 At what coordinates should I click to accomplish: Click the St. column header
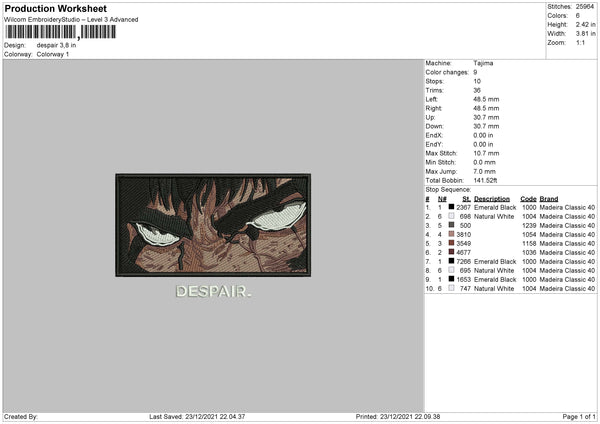(466, 199)
